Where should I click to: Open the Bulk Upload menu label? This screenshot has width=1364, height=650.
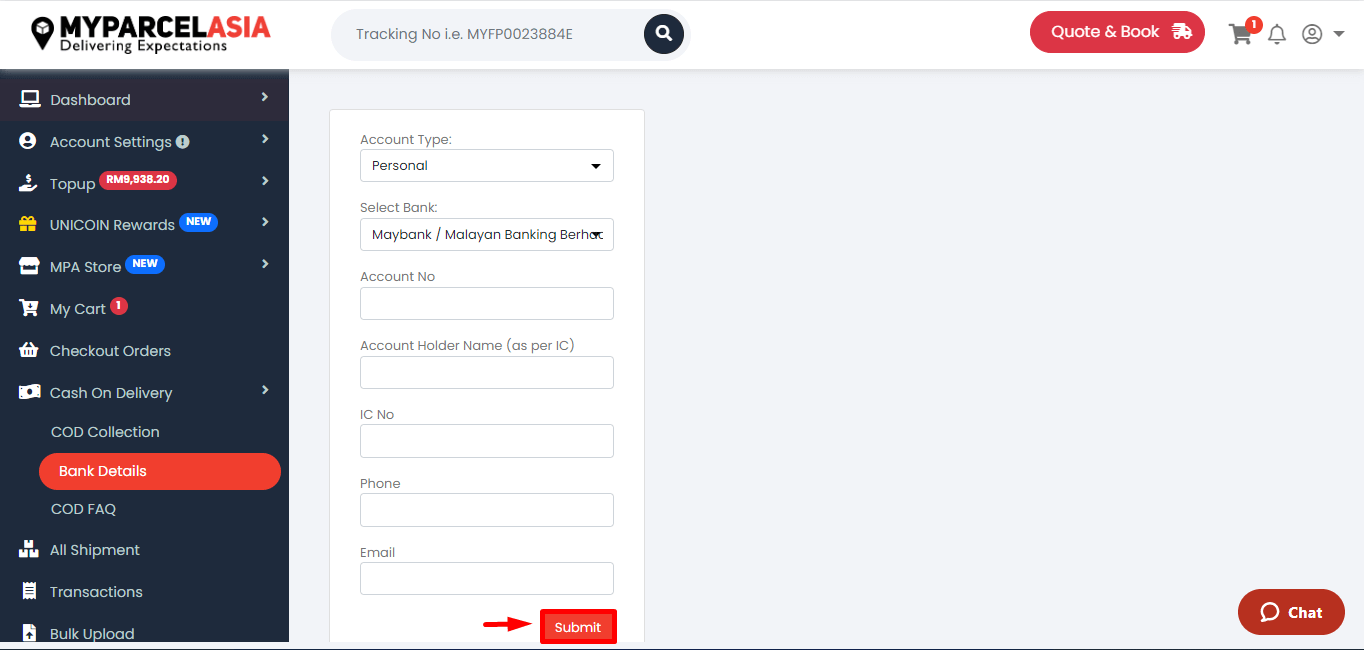click(92, 634)
